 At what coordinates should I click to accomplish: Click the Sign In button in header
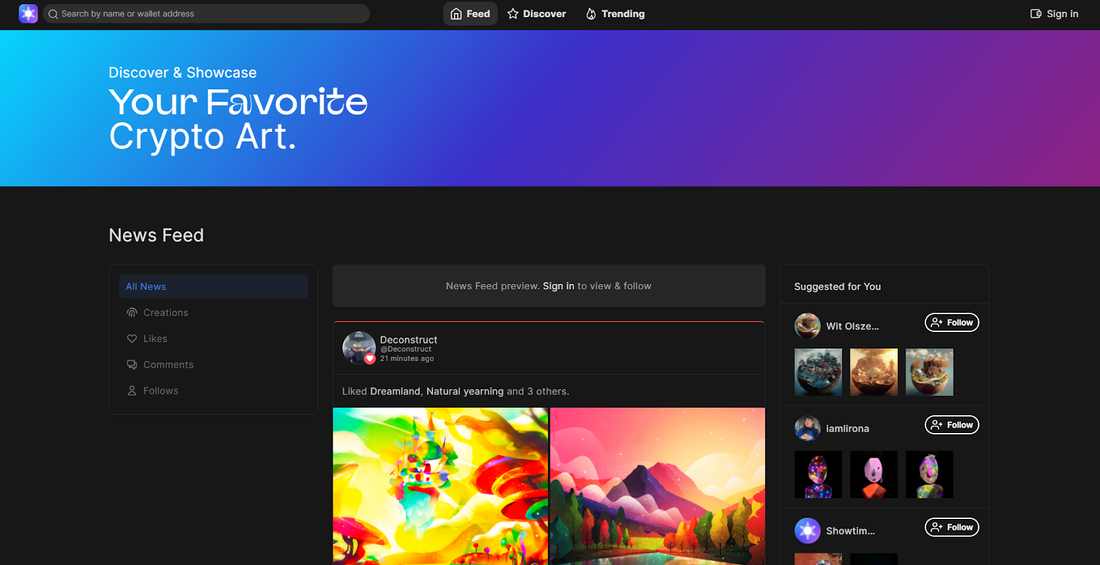pyautogui.click(x=1054, y=14)
